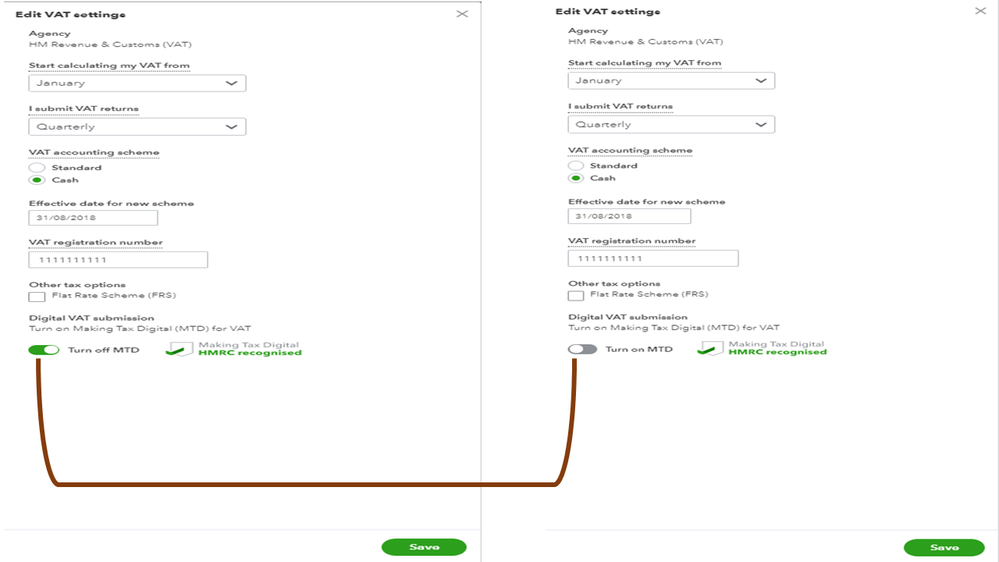Close the right Edit VAT settings panel
Screen dimensions: 999x562
click(980, 11)
